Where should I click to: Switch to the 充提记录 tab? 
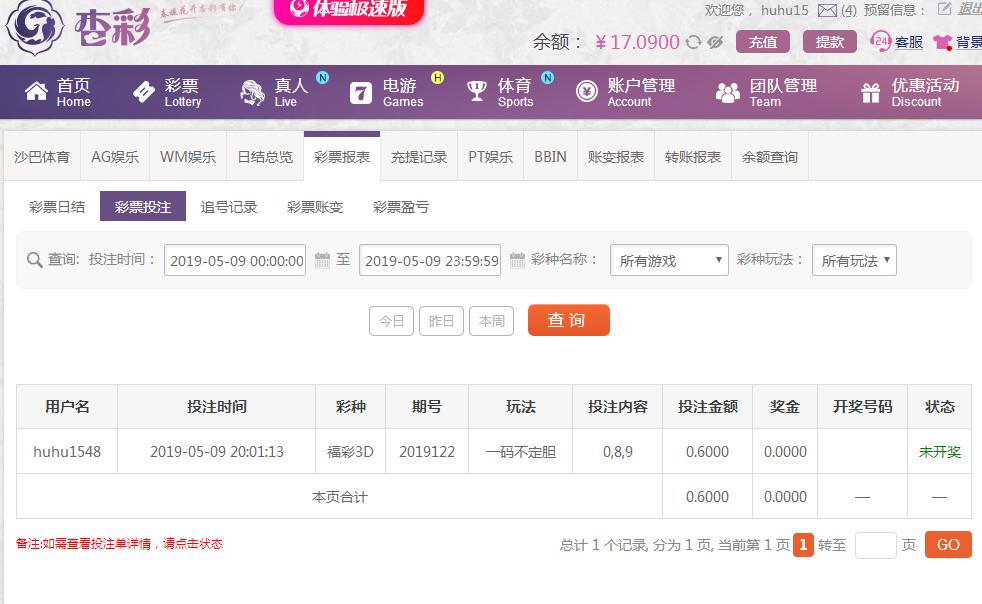(419, 157)
